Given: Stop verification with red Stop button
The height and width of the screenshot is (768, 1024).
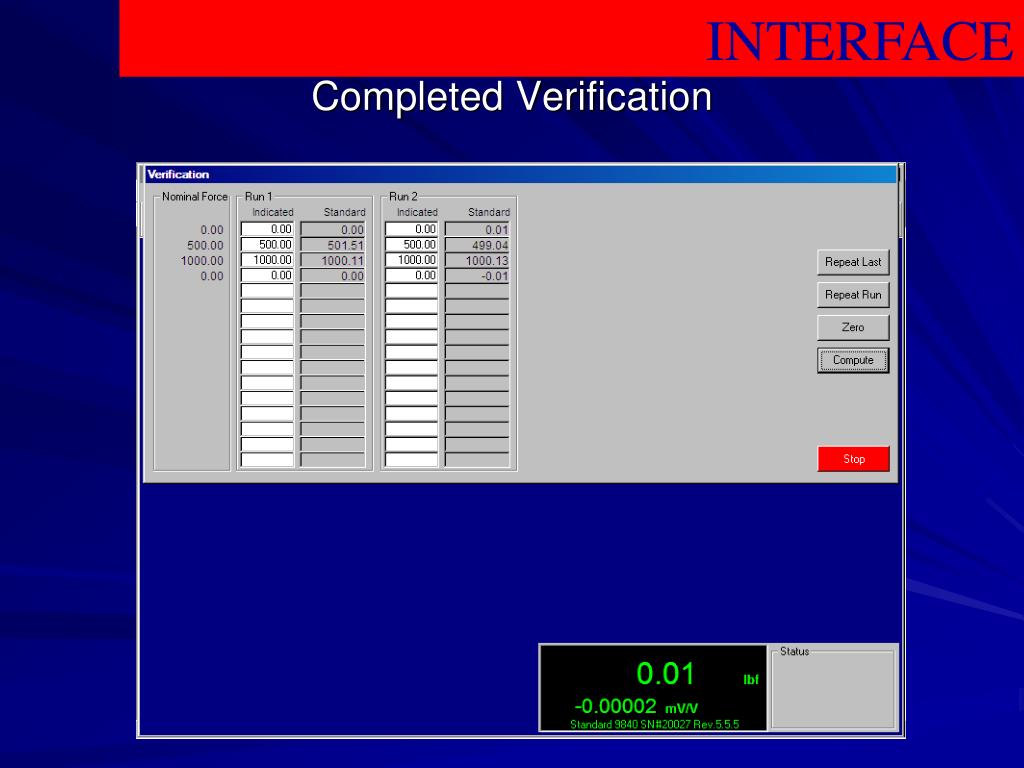Looking at the screenshot, I should (x=853, y=459).
